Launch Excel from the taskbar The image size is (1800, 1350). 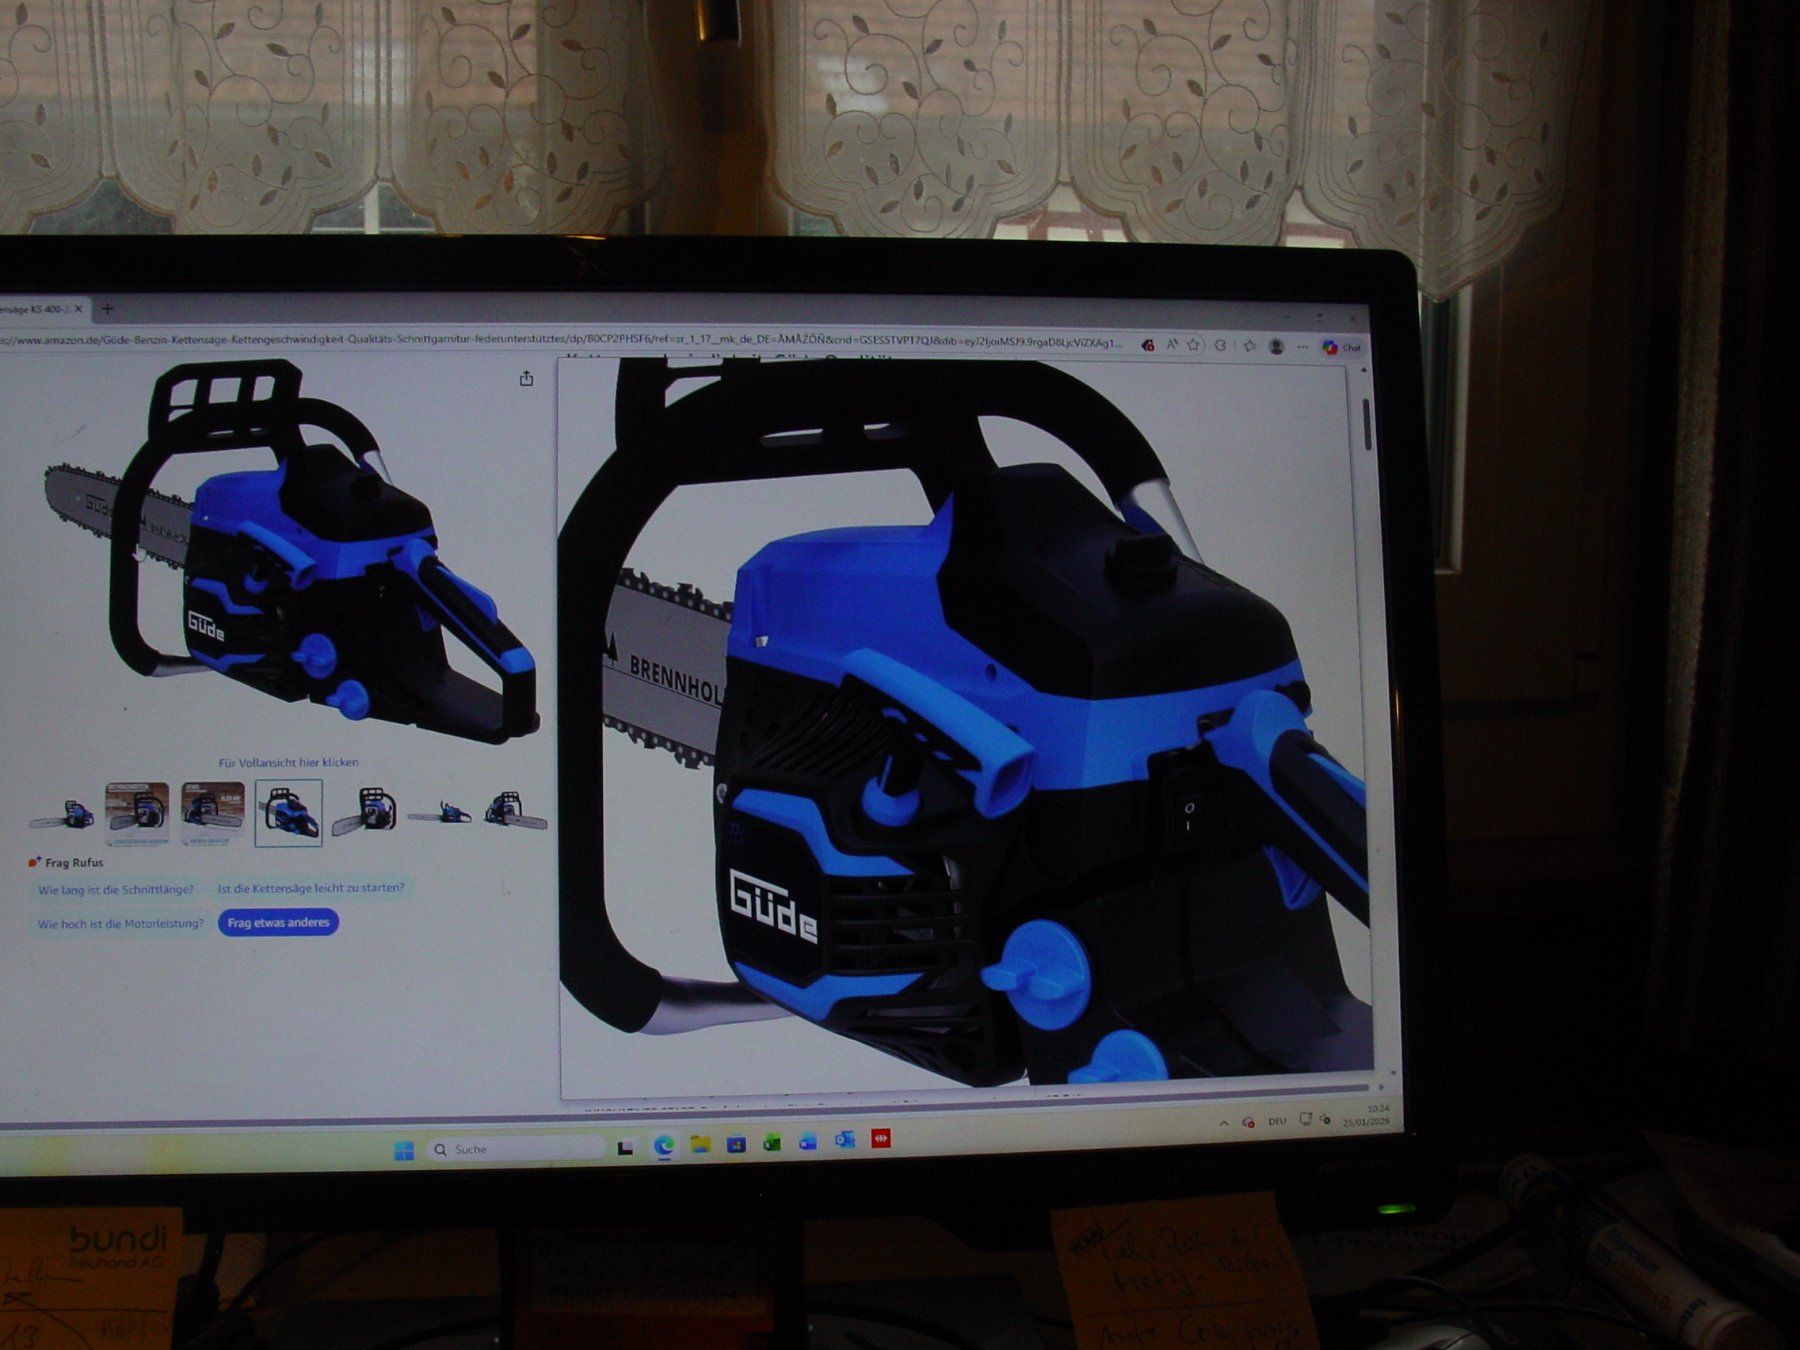[x=772, y=1142]
